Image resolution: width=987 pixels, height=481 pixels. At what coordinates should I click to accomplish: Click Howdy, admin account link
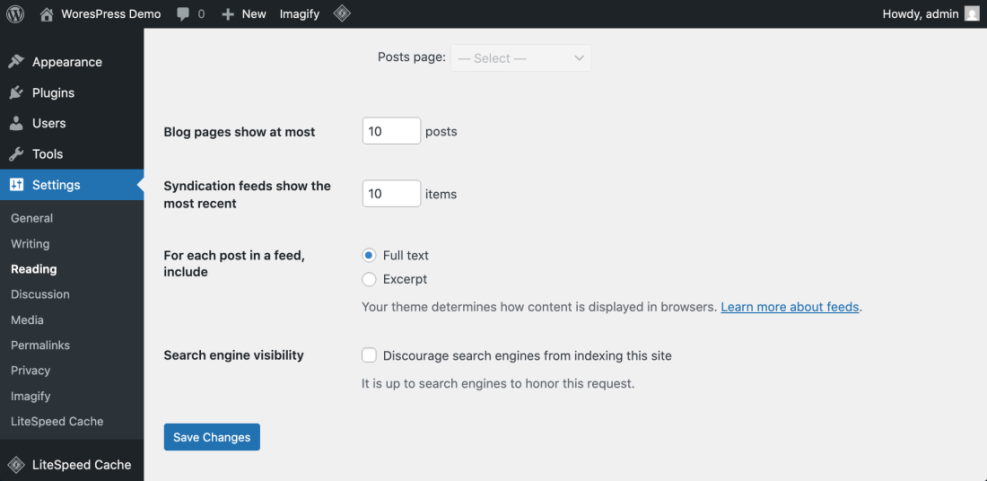click(920, 14)
